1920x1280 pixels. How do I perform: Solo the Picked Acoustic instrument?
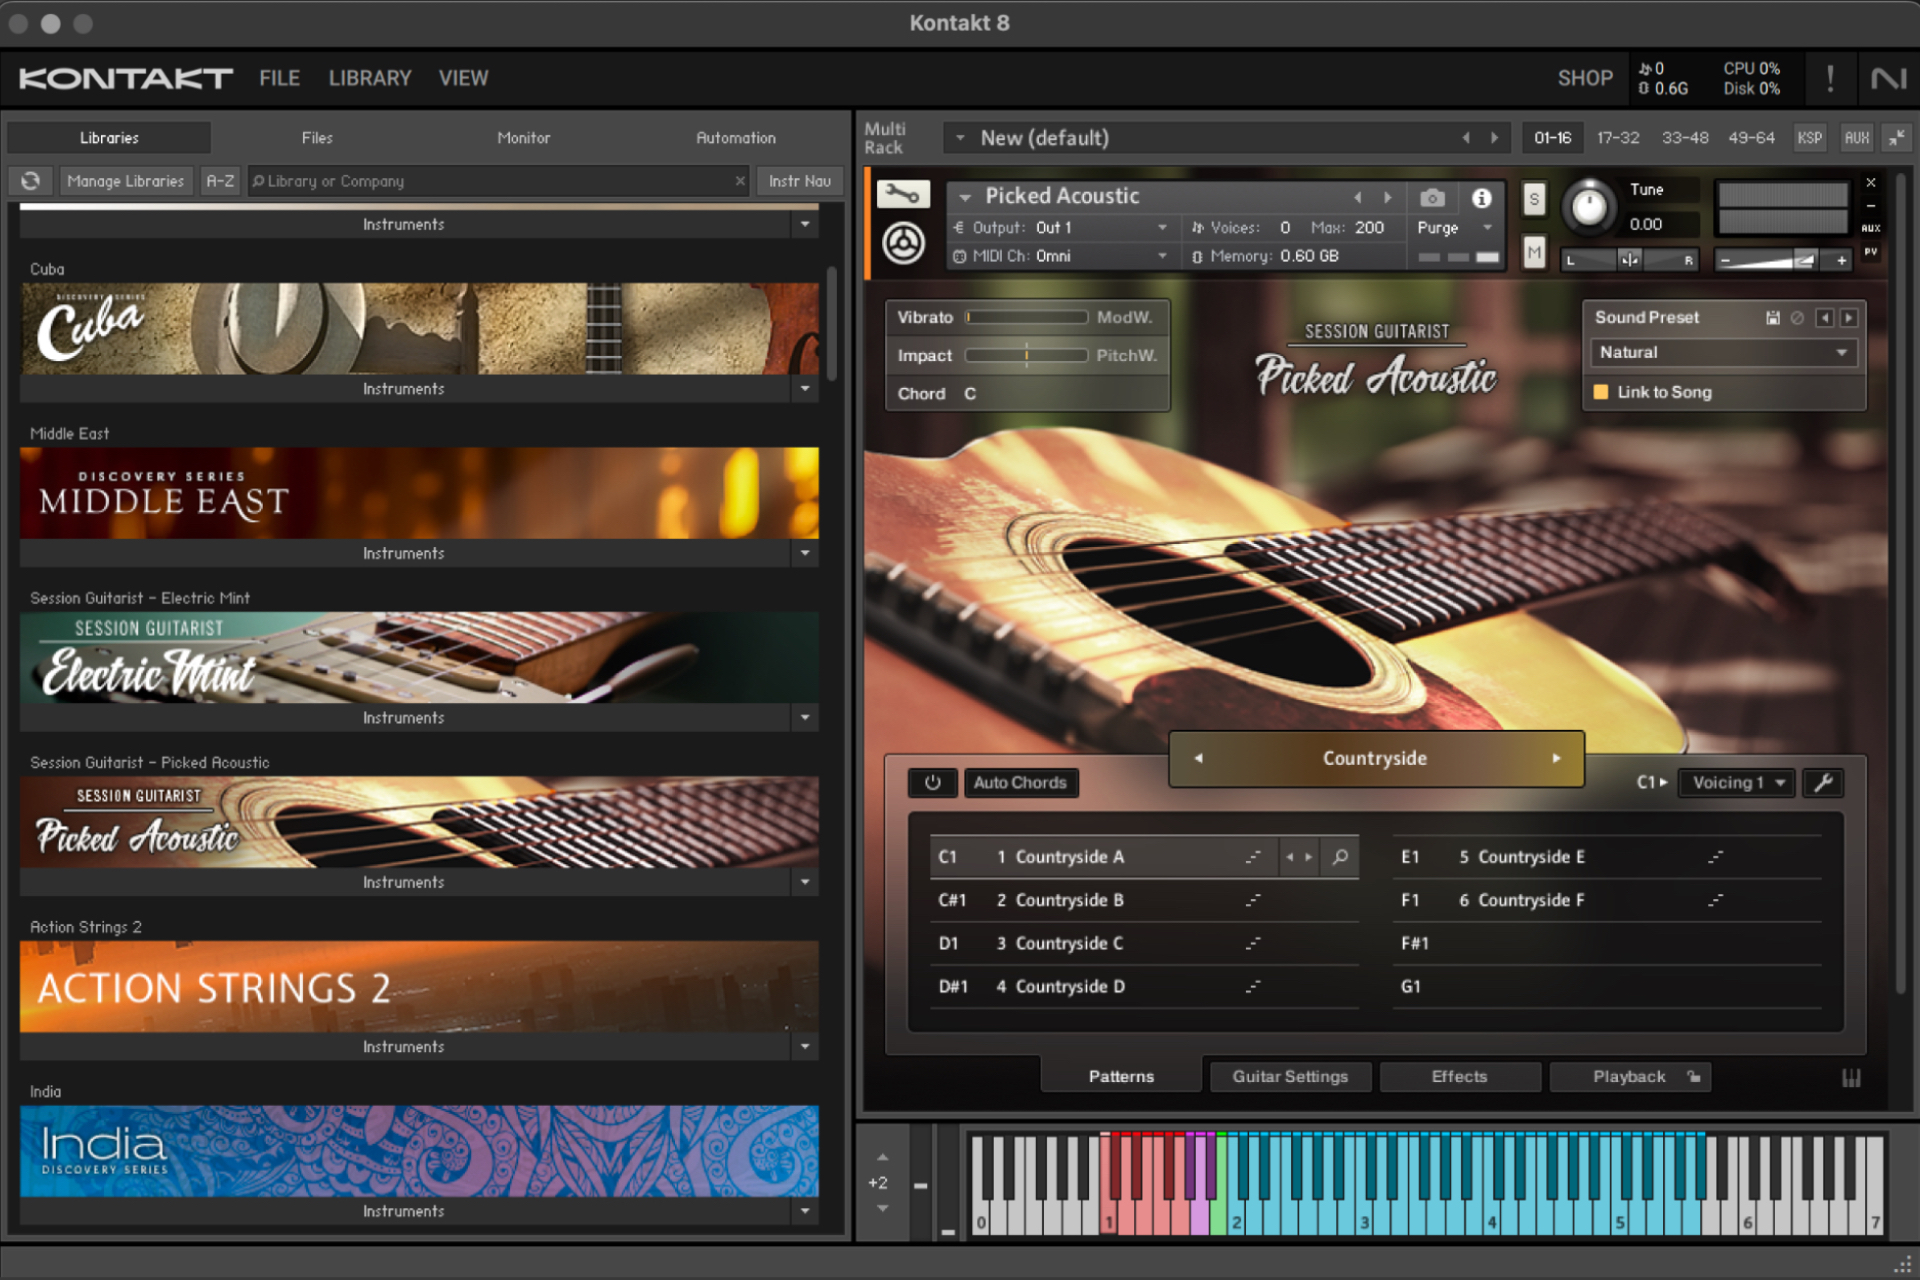pos(1534,198)
